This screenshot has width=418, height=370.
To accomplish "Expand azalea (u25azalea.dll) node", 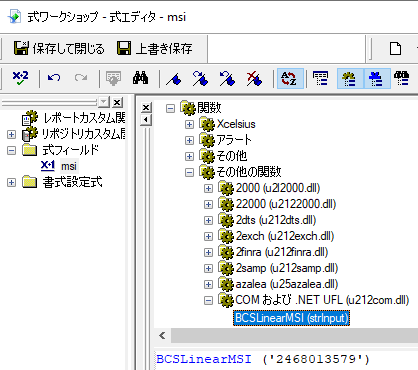I will pyautogui.click(x=208, y=284).
